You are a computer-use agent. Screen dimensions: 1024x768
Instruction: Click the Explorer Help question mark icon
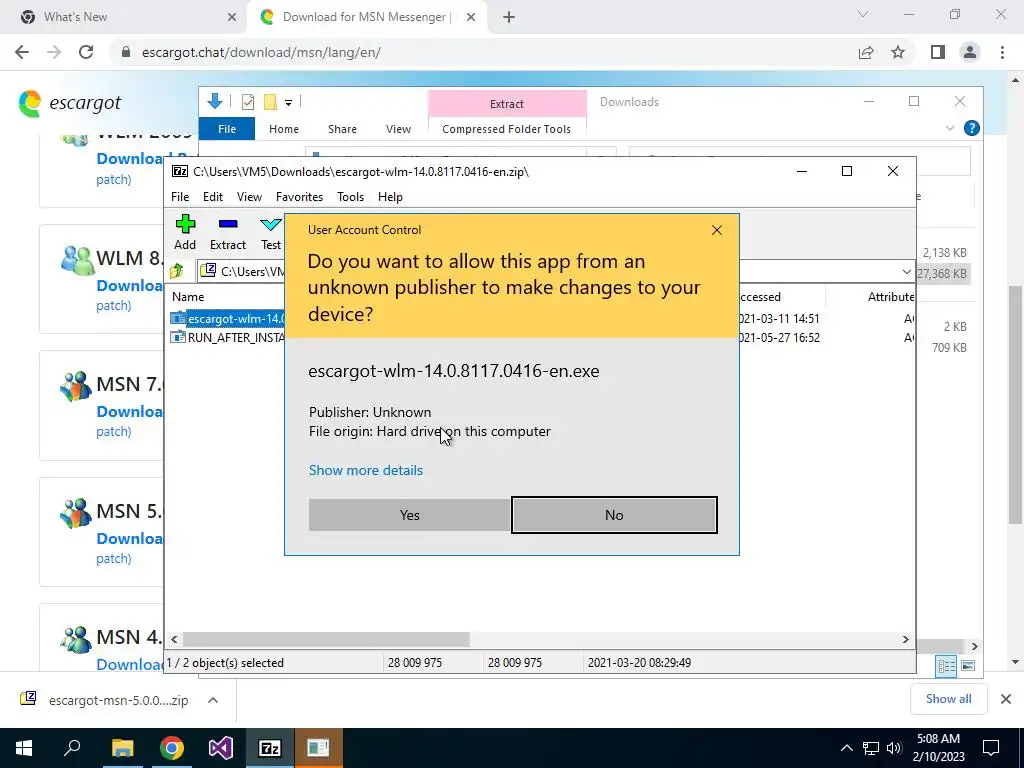[x=972, y=128]
